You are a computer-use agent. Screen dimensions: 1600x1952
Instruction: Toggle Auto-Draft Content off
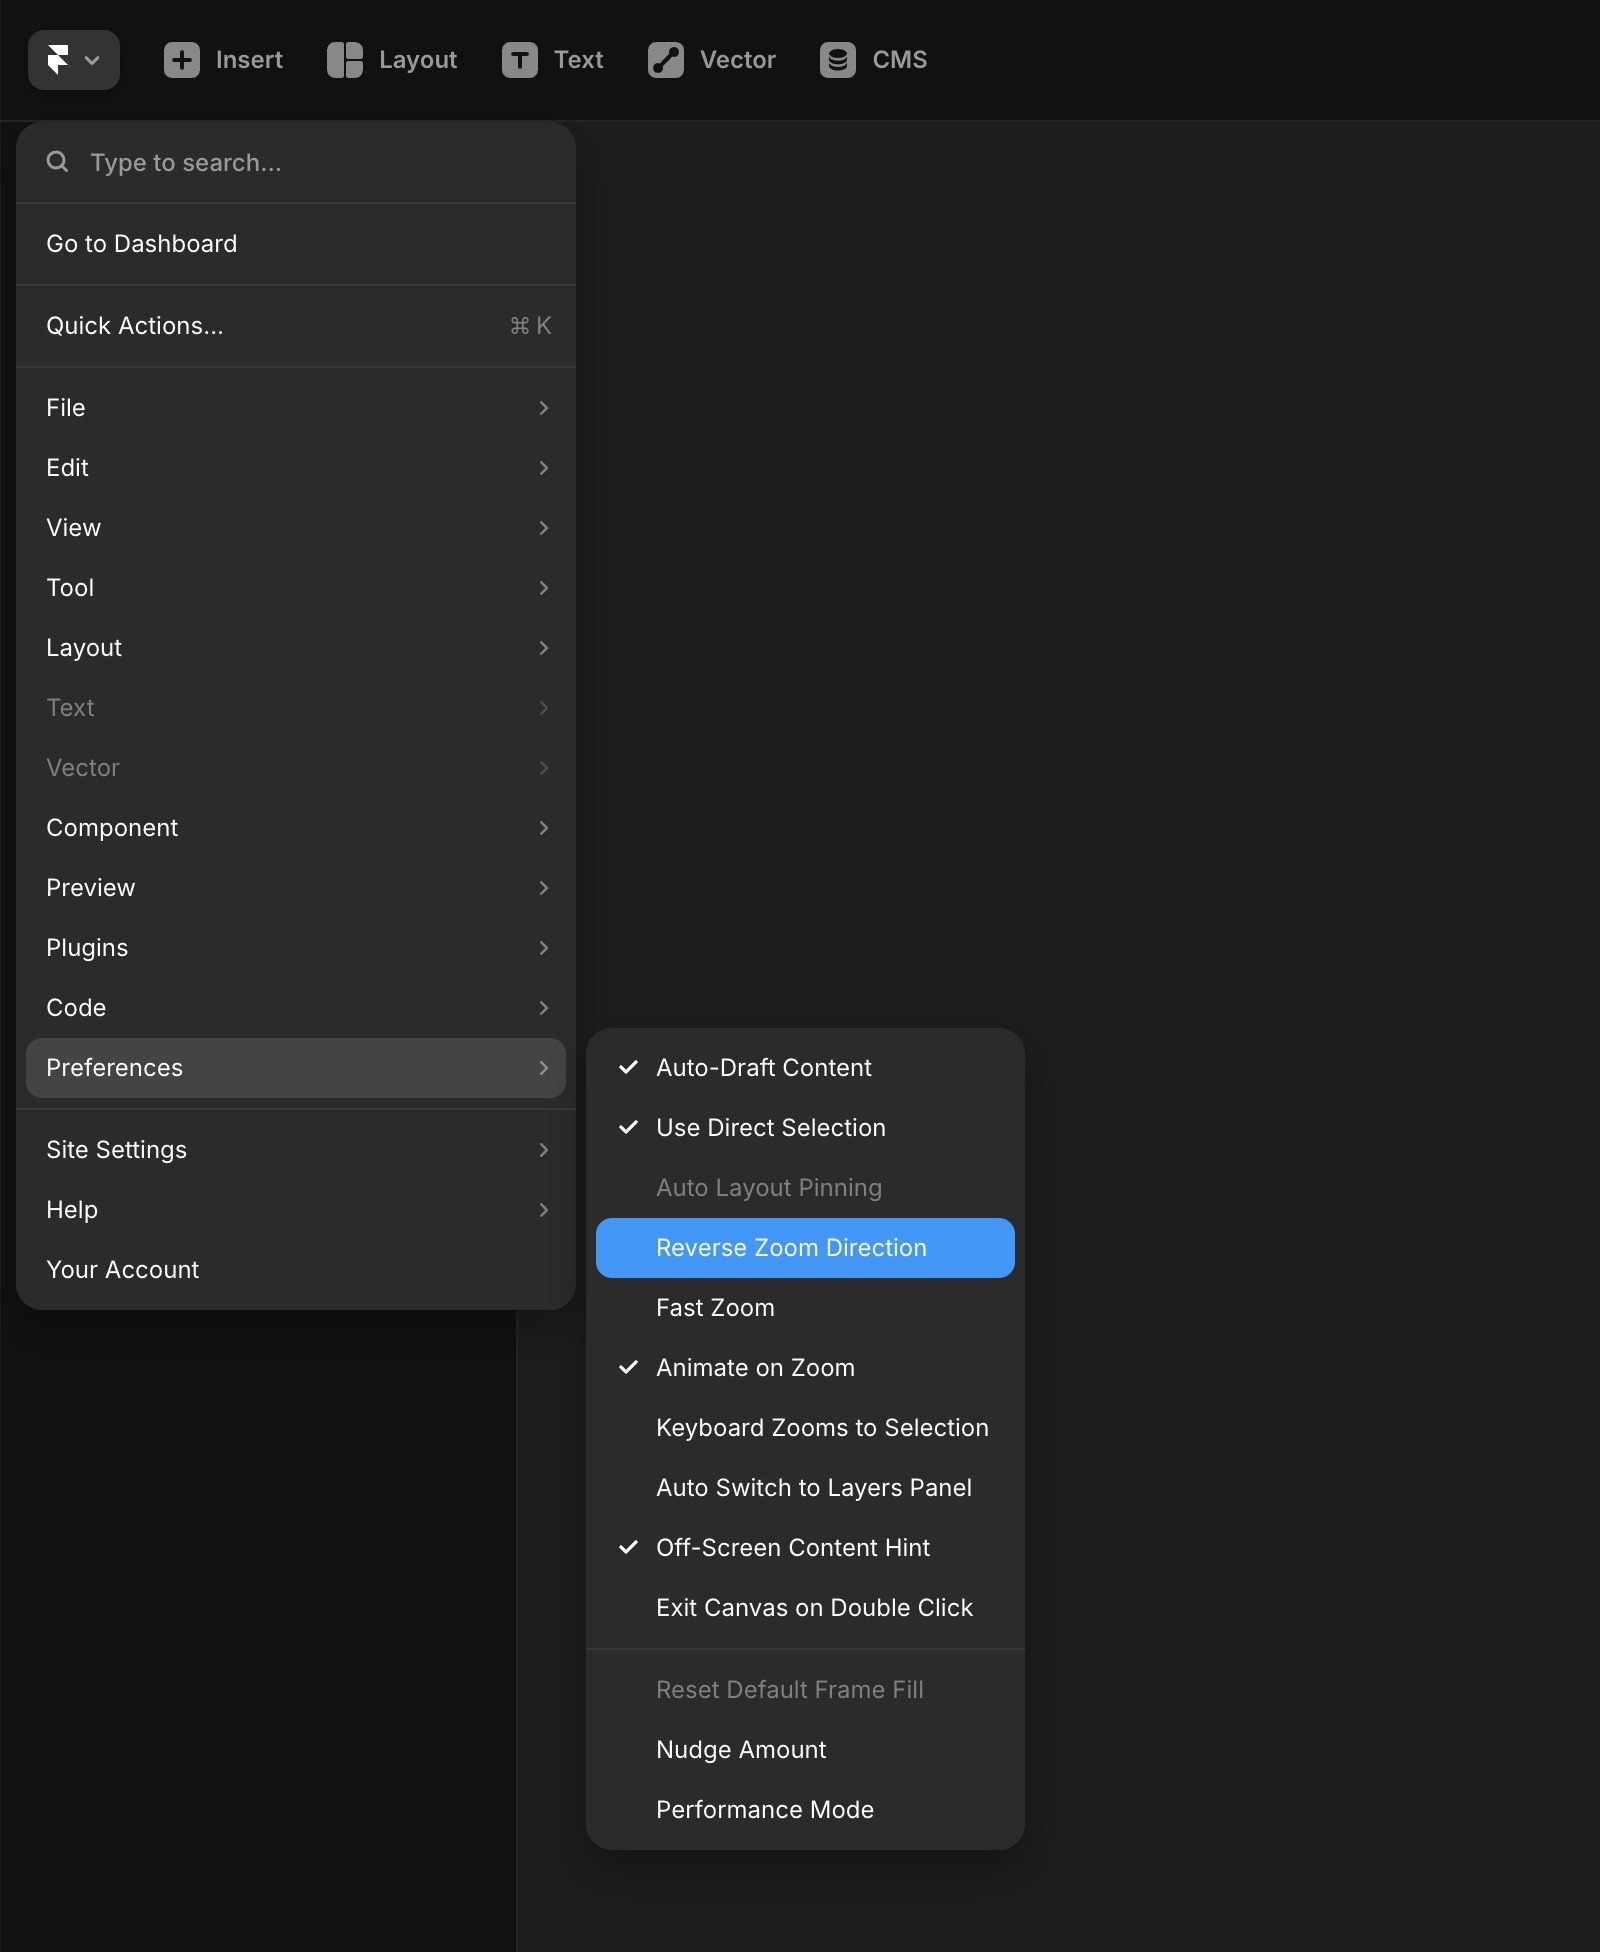coord(805,1068)
